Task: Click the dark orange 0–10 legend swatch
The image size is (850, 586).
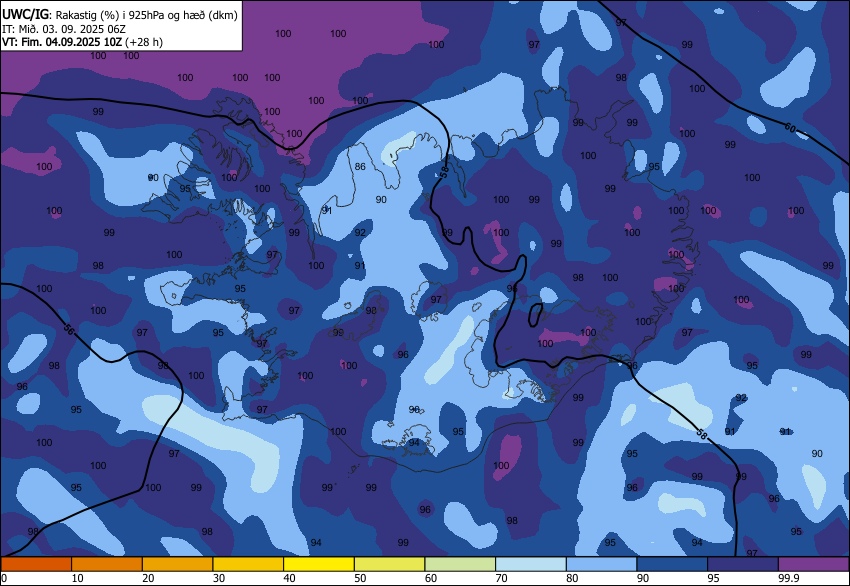Action: coord(36,564)
